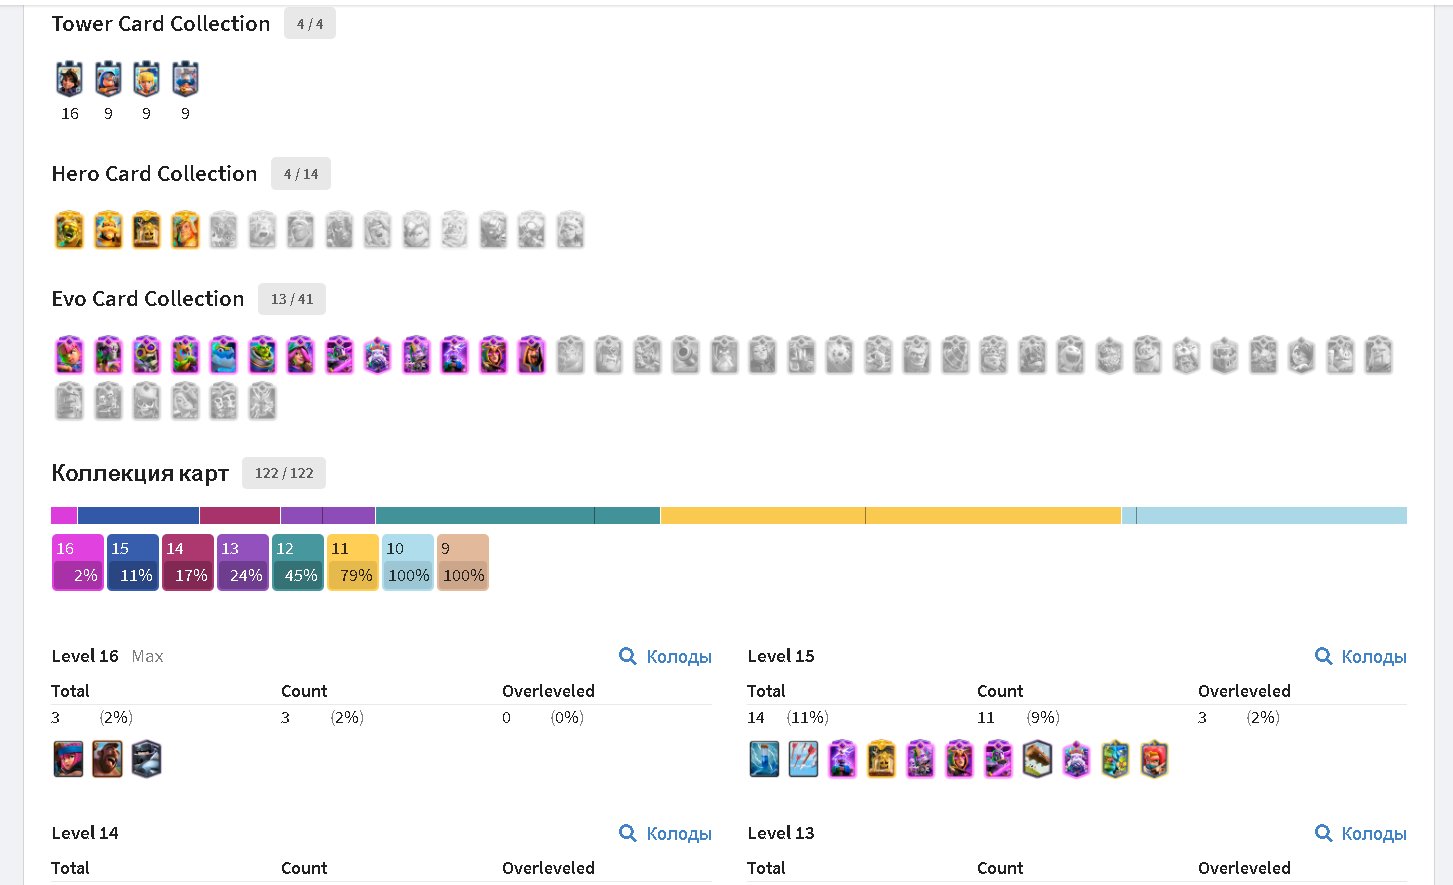
Task: Open the hexagonal Evo card in the collection
Action: point(377,355)
